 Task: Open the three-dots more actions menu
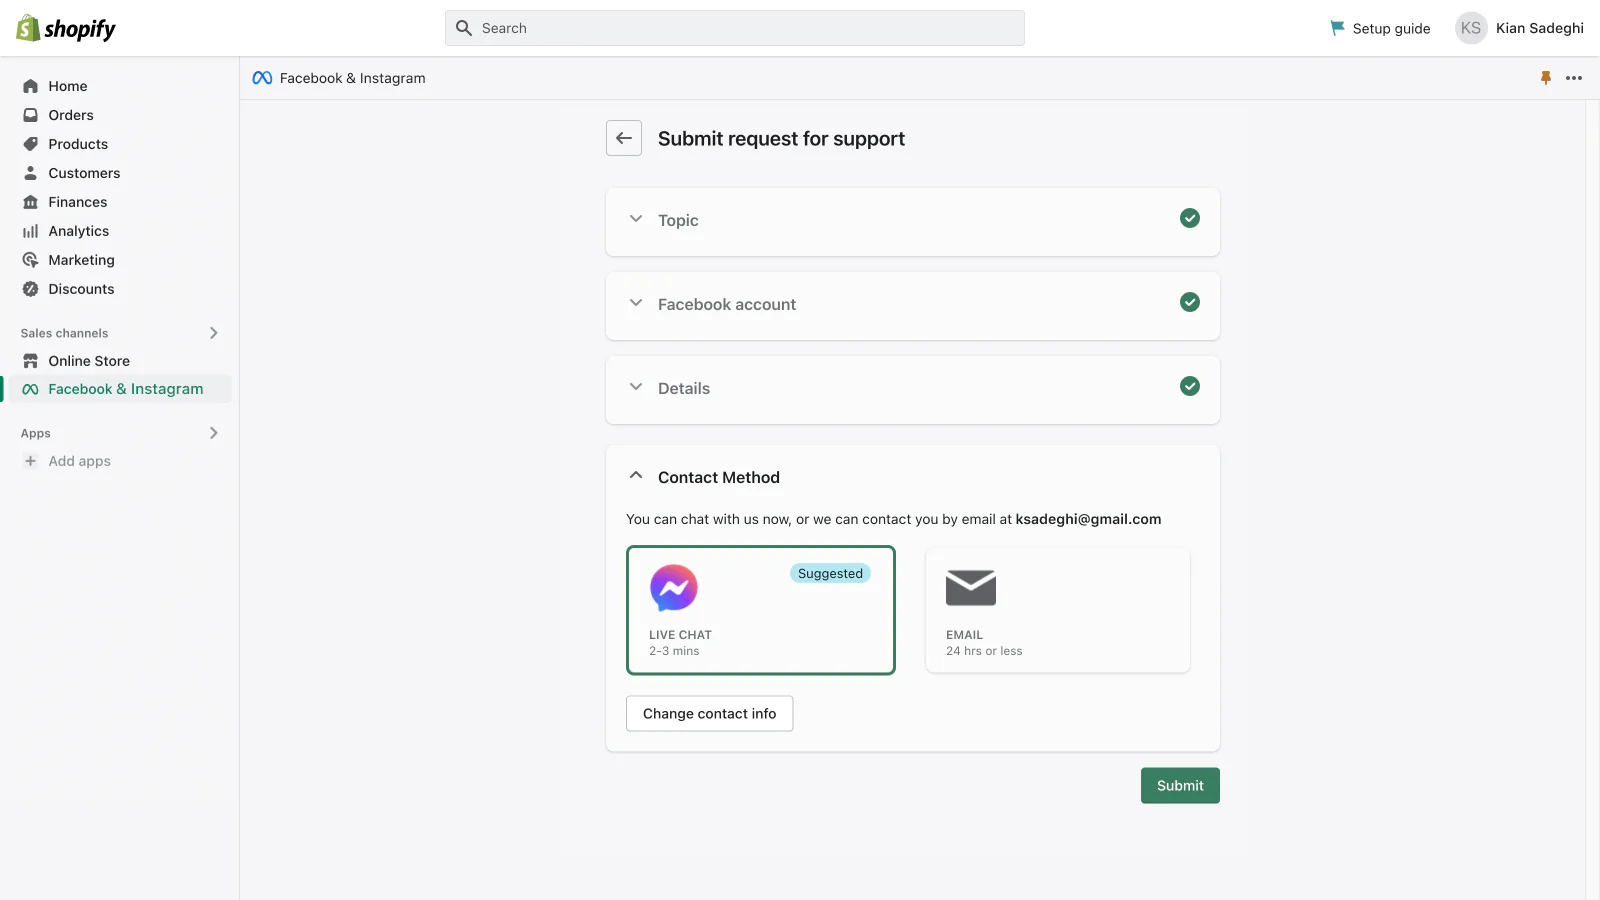(x=1574, y=78)
